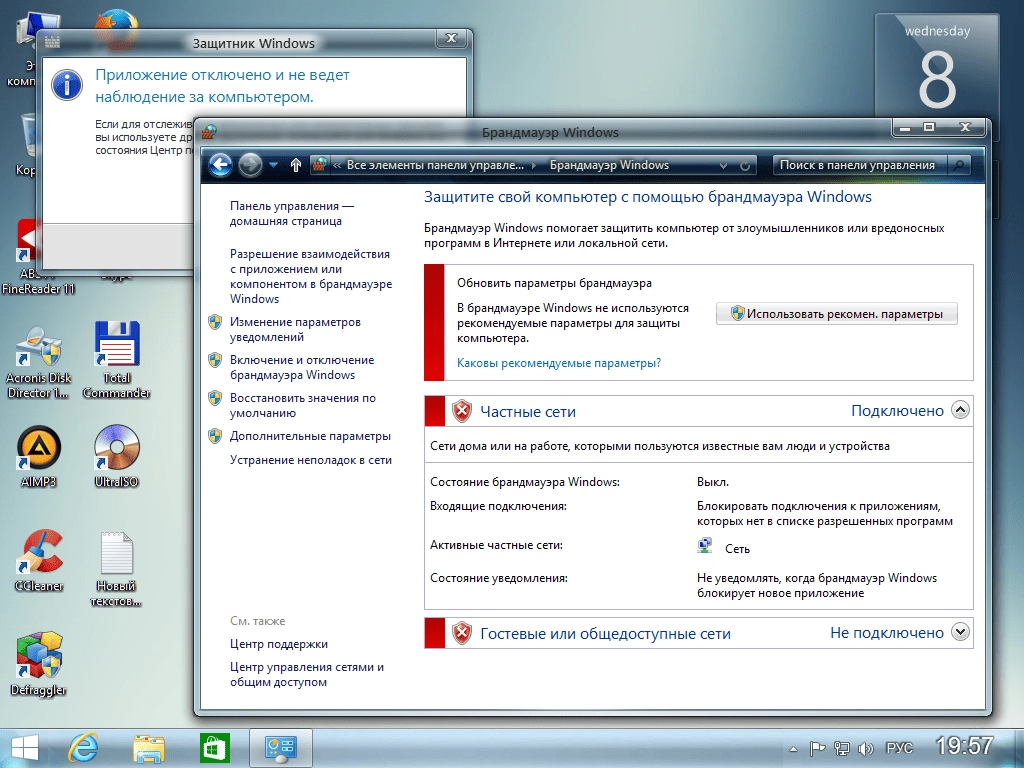
Task: Open Defraggler desktop shortcut
Action: [x=39, y=664]
